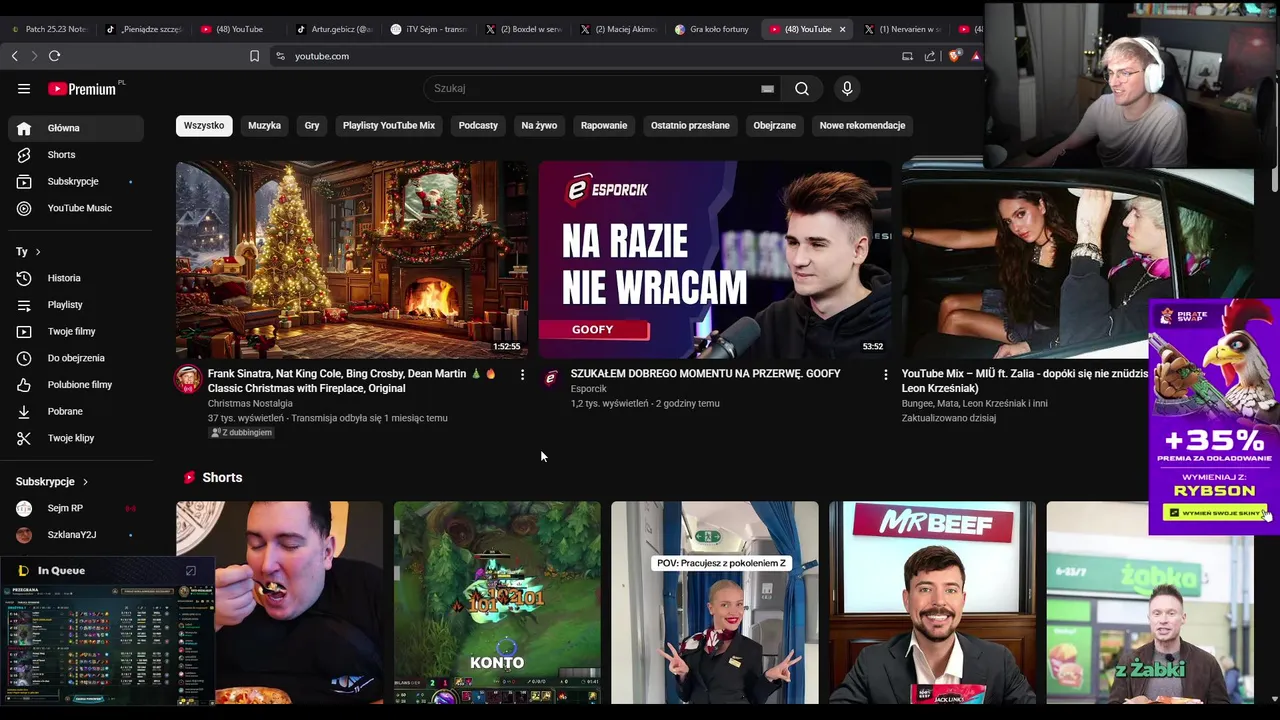Open SZUKAŁEM DOBREGO MOMENTU video title
This screenshot has width=1280, height=720.
click(705, 374)
